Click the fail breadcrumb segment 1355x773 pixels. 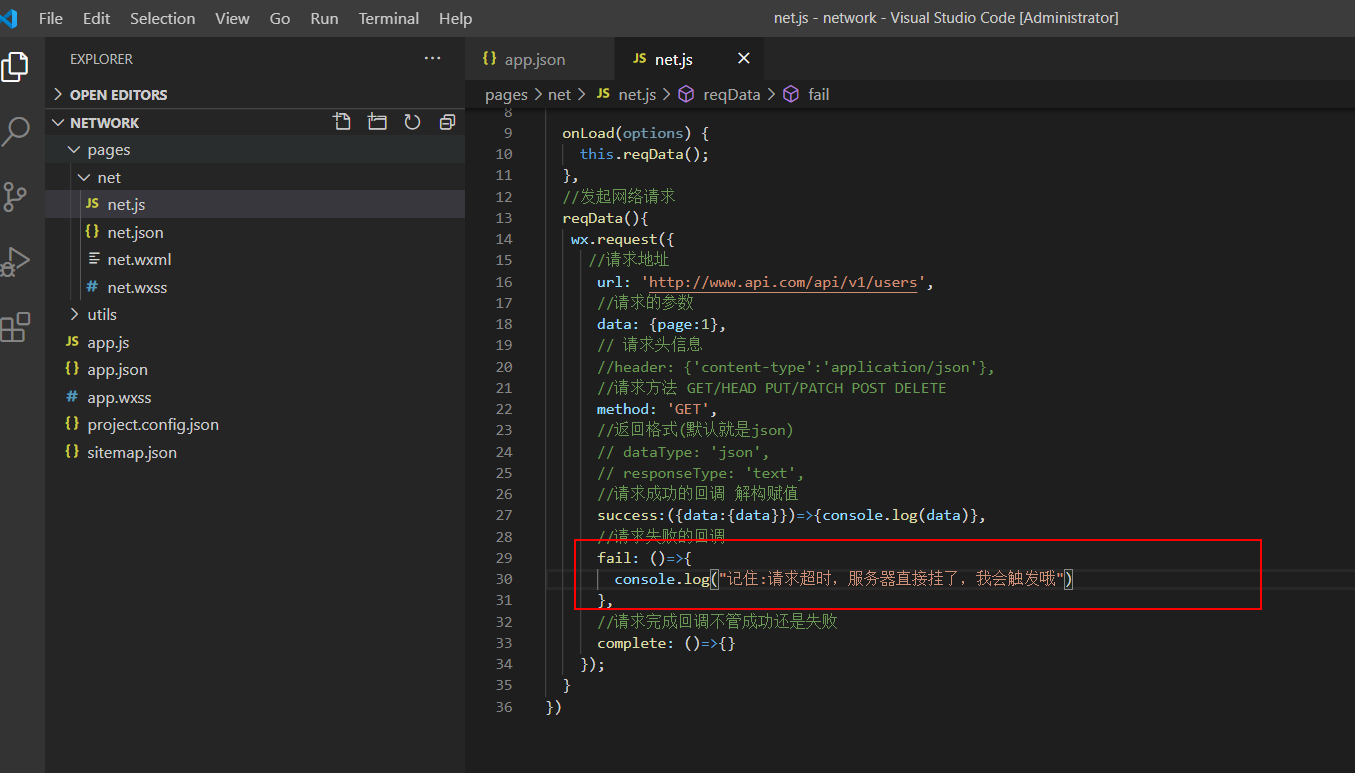[819, 94]
